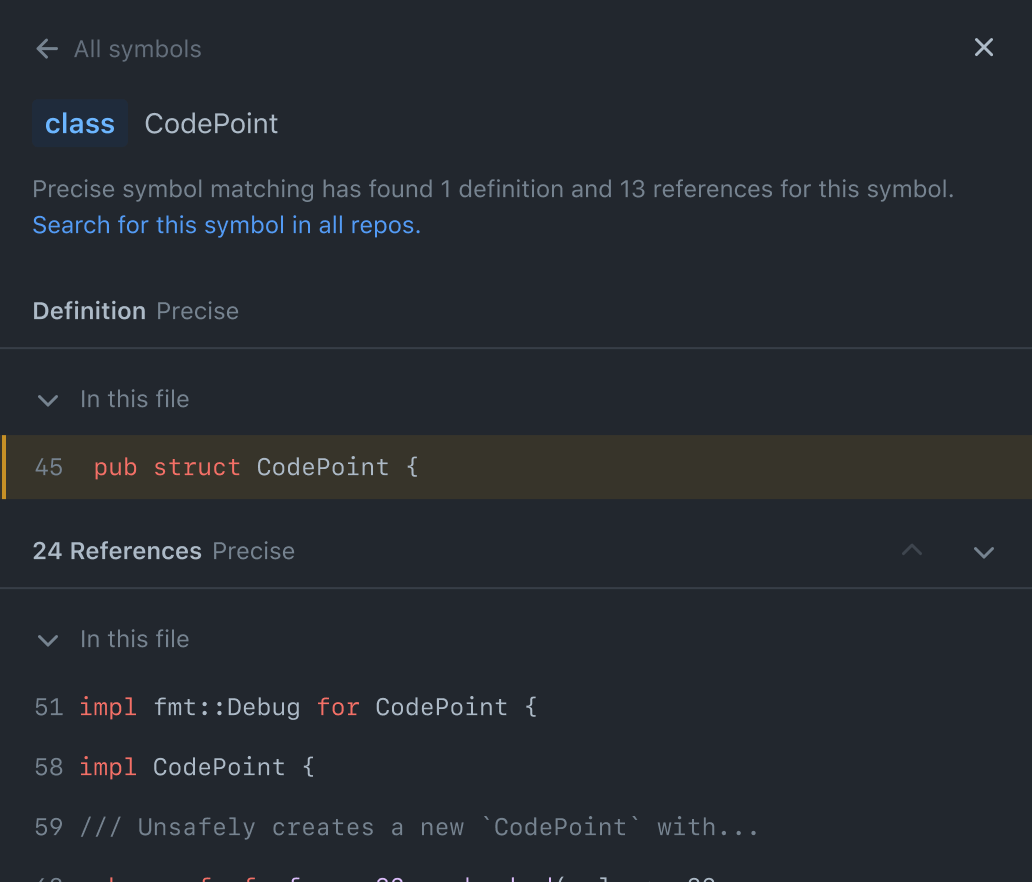Click the class badge label
This screenshot has width=1032, height=882.
(x=80, y=124)
